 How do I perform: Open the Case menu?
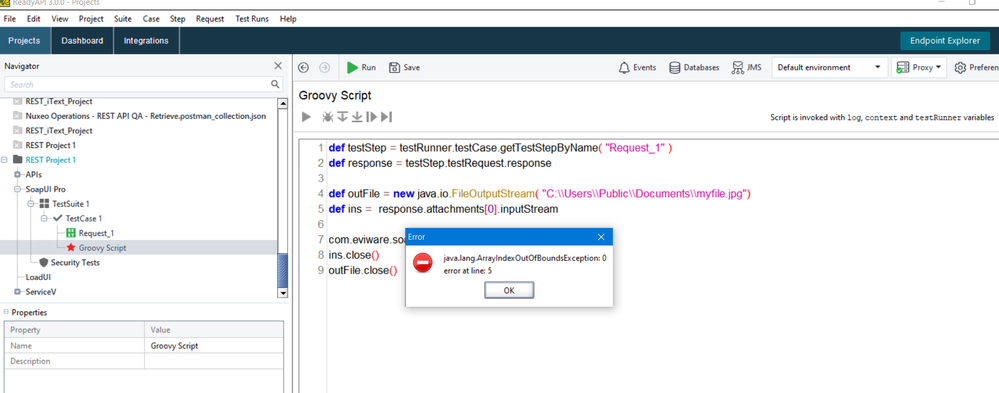coord(151,19)
